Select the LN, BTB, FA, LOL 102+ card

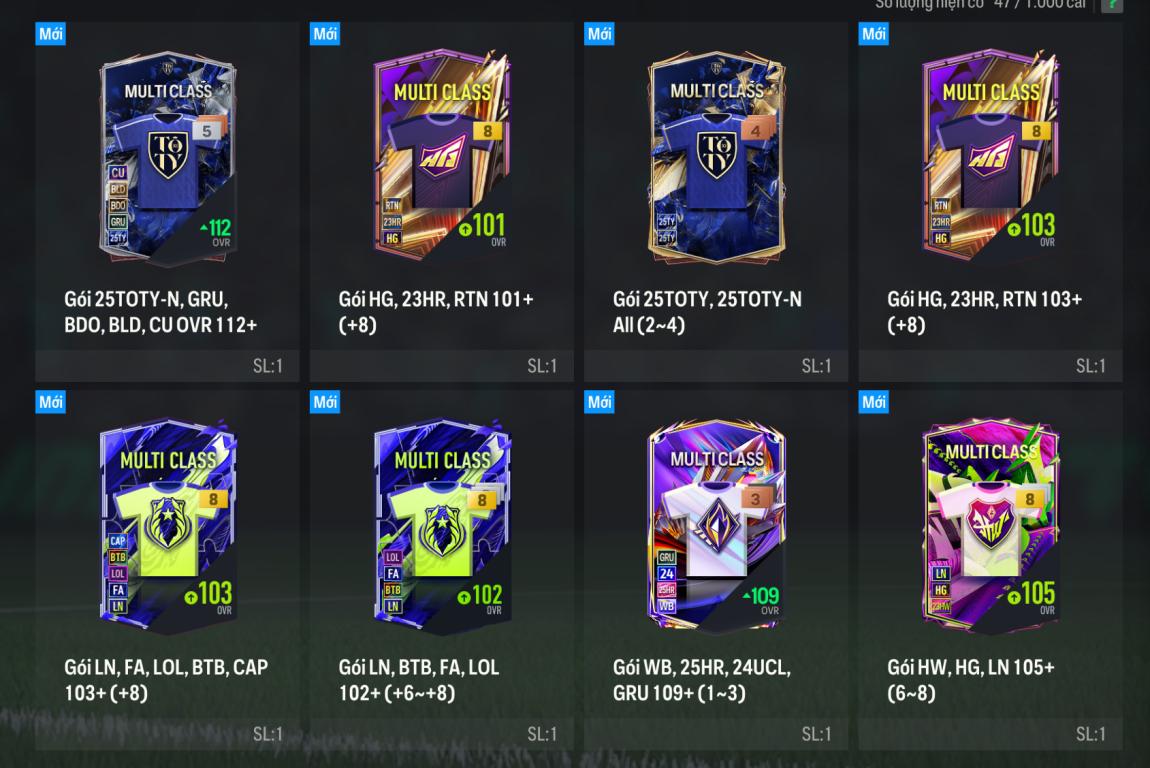[442, 570]
